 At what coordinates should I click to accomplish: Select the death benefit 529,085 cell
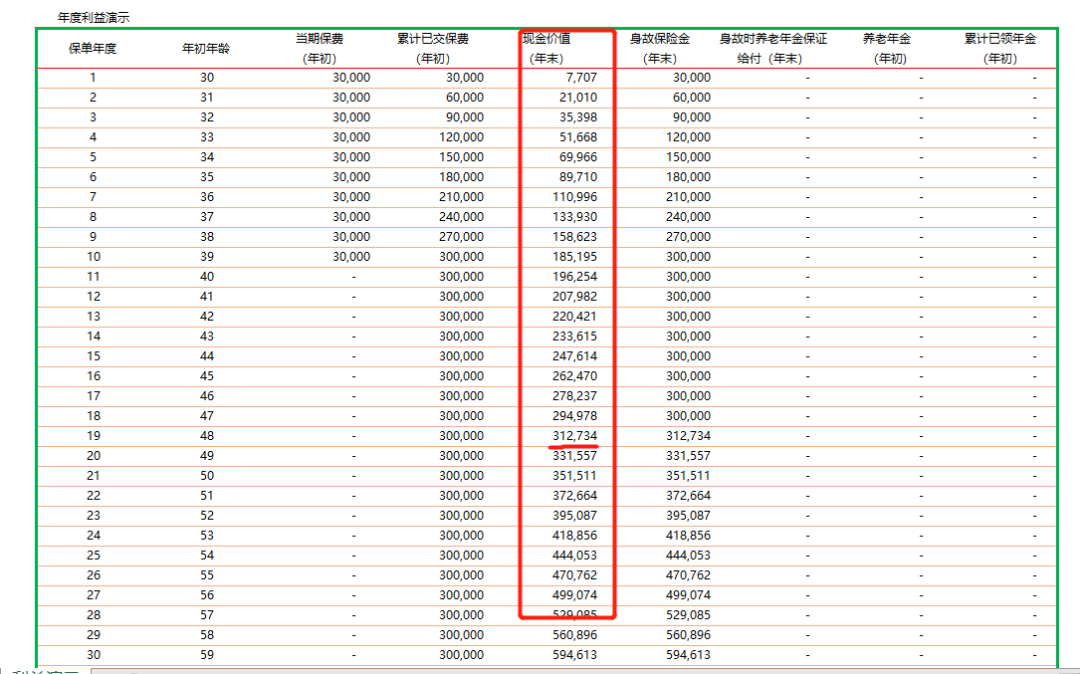(687, 615)
